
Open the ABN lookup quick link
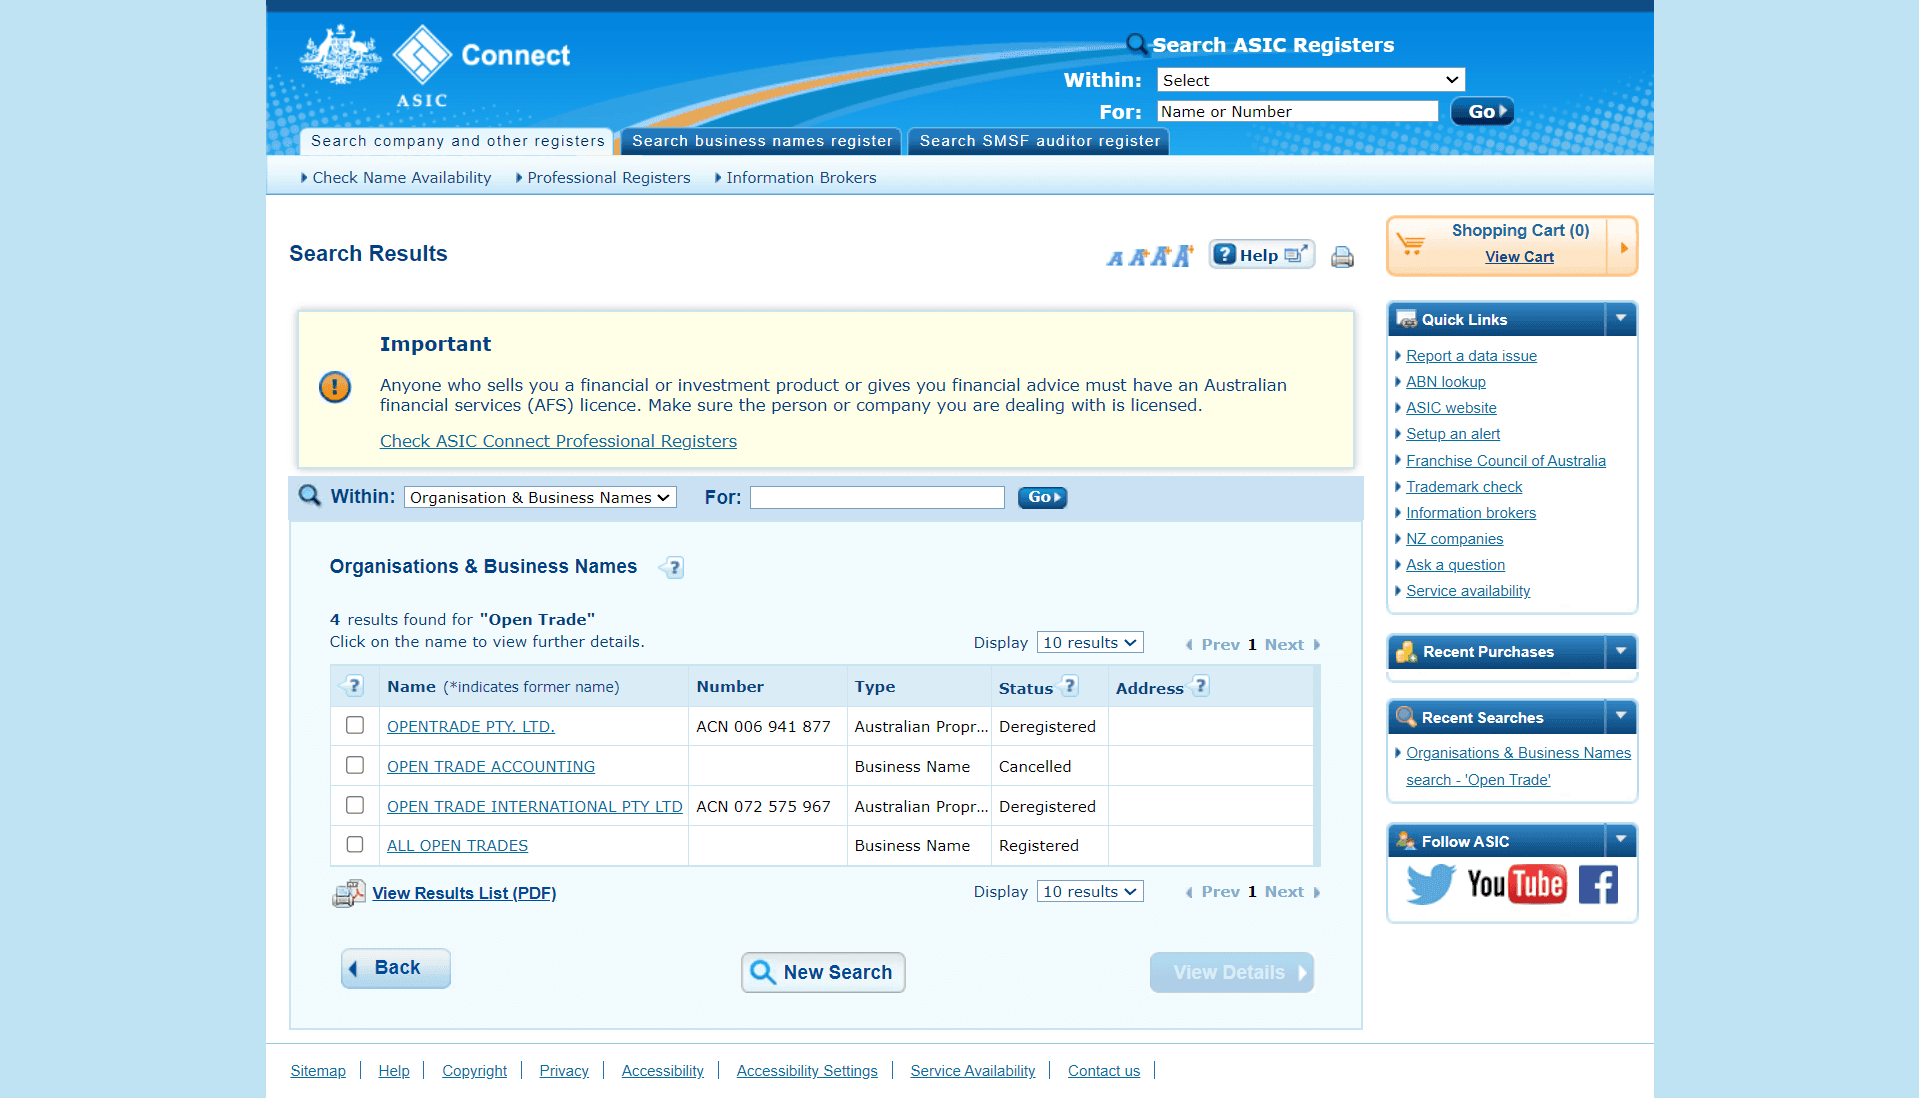pyautogui.click(x=1445, y=382)
